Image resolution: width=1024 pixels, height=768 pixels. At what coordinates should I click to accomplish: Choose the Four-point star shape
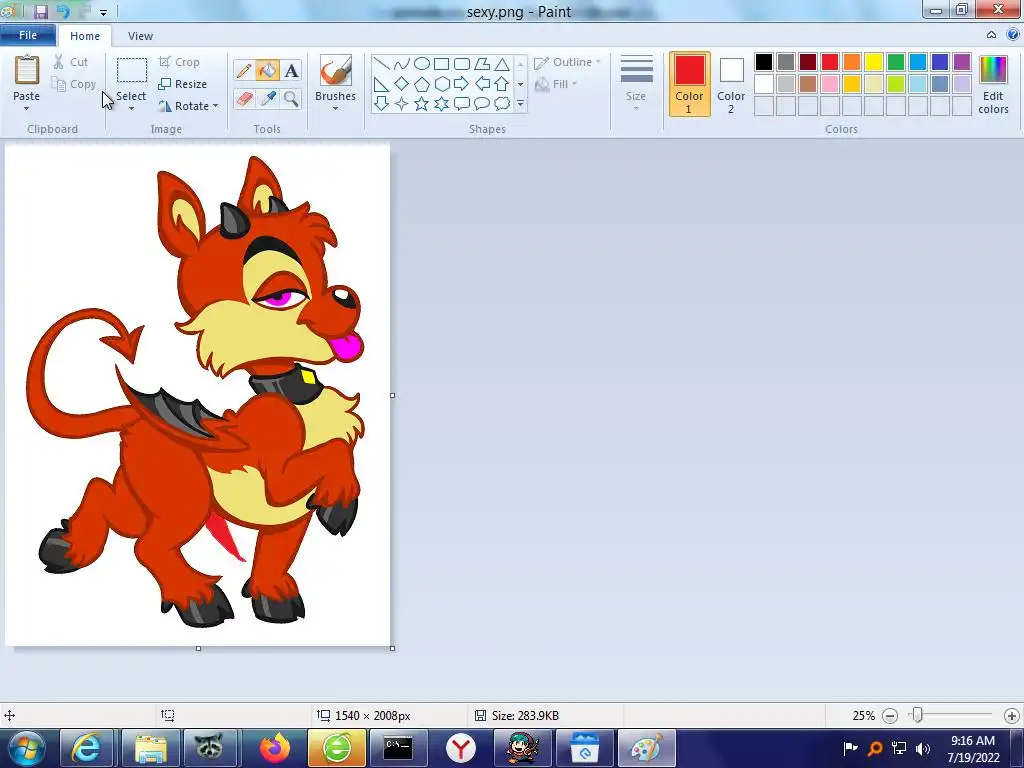[402, 103]
